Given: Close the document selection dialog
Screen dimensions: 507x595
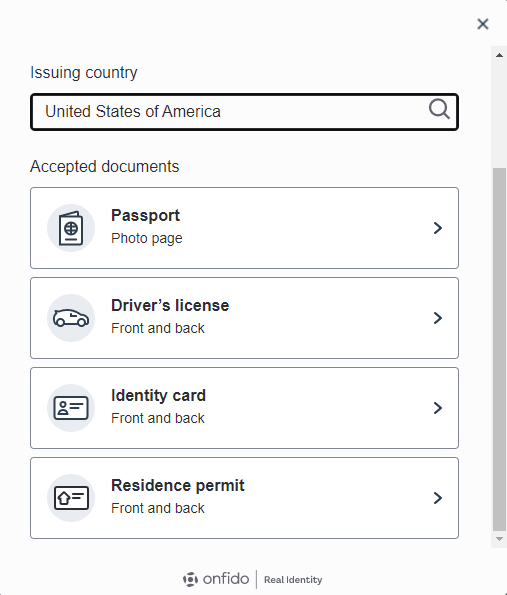Looking at the screenshot, I should [483, 24].
